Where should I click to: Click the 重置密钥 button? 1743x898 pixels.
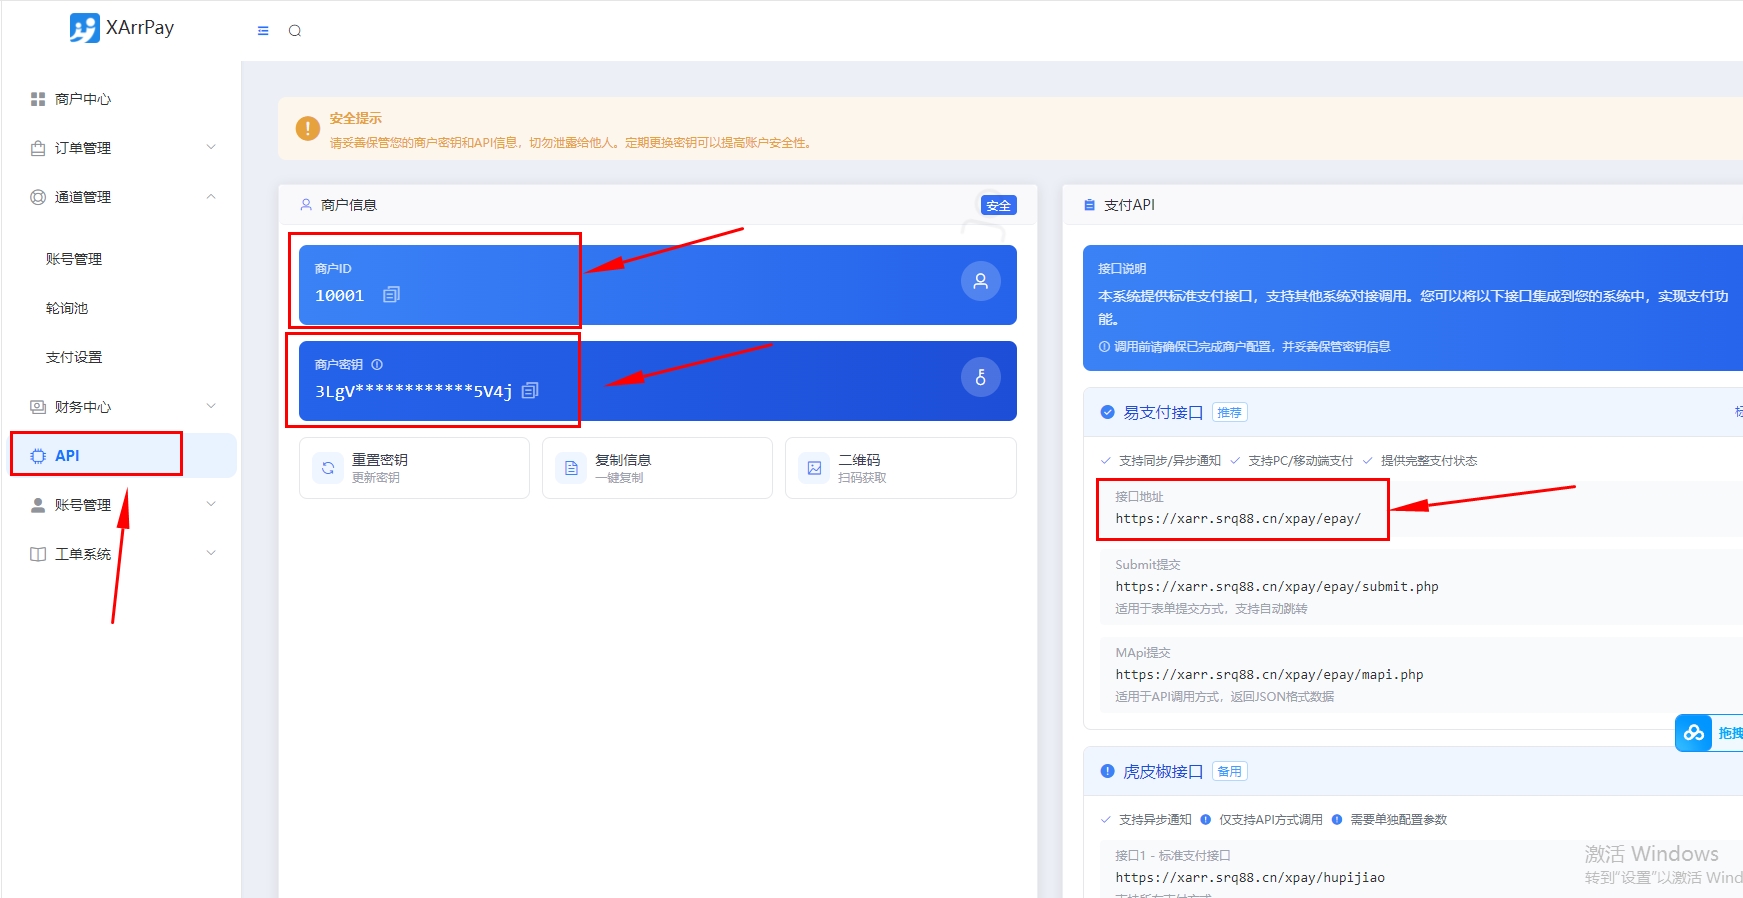pos(414,468)
